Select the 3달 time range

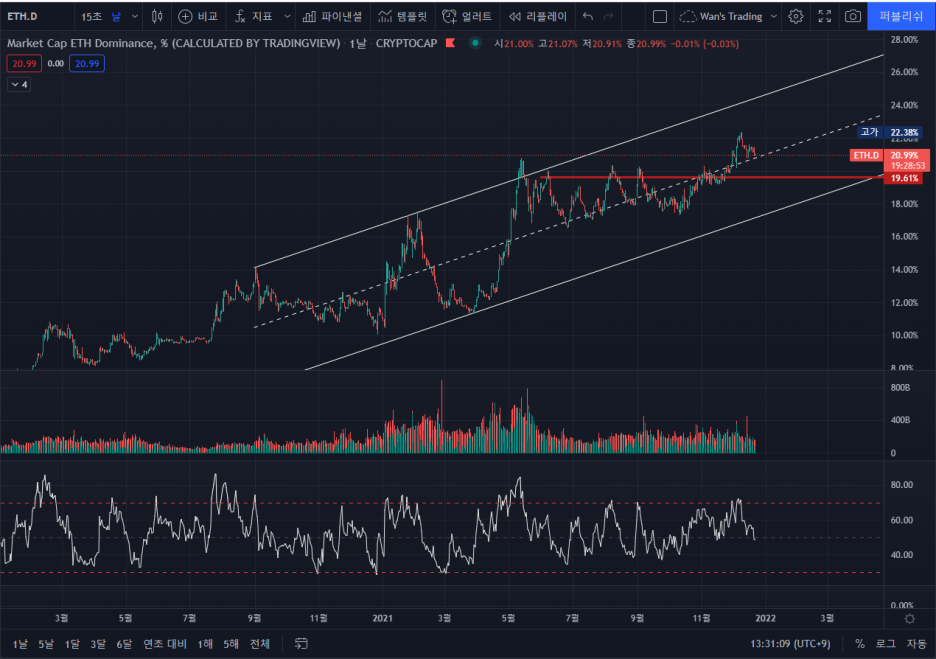point(98,644)
